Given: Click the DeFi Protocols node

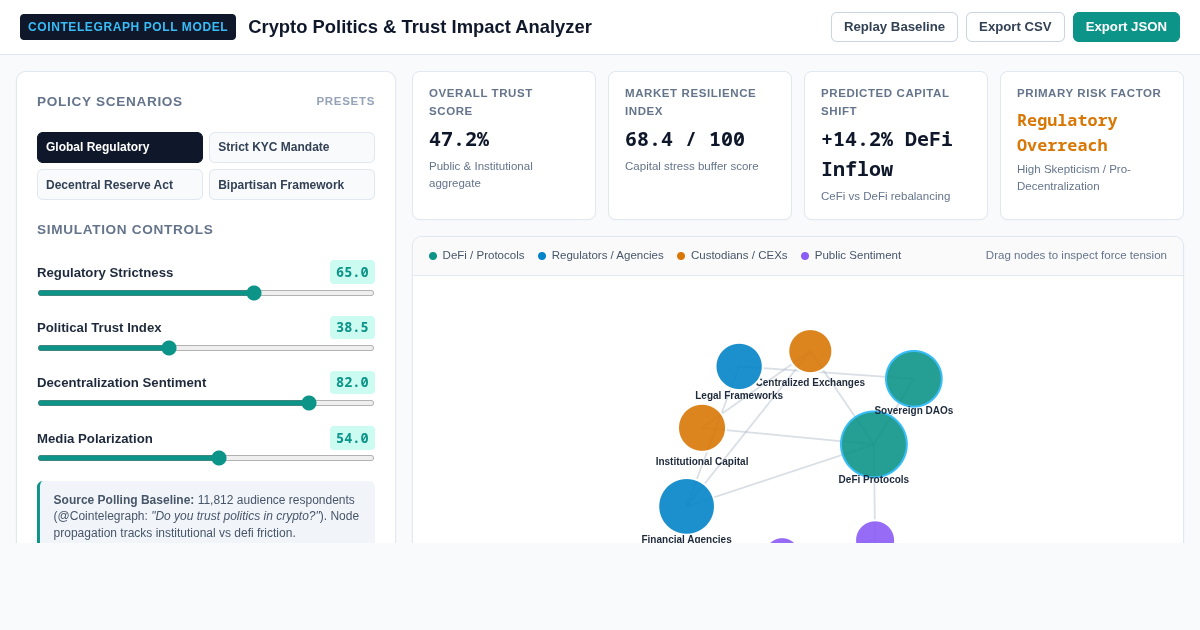Looking at the screenshot, I should (x=874, y=444).
